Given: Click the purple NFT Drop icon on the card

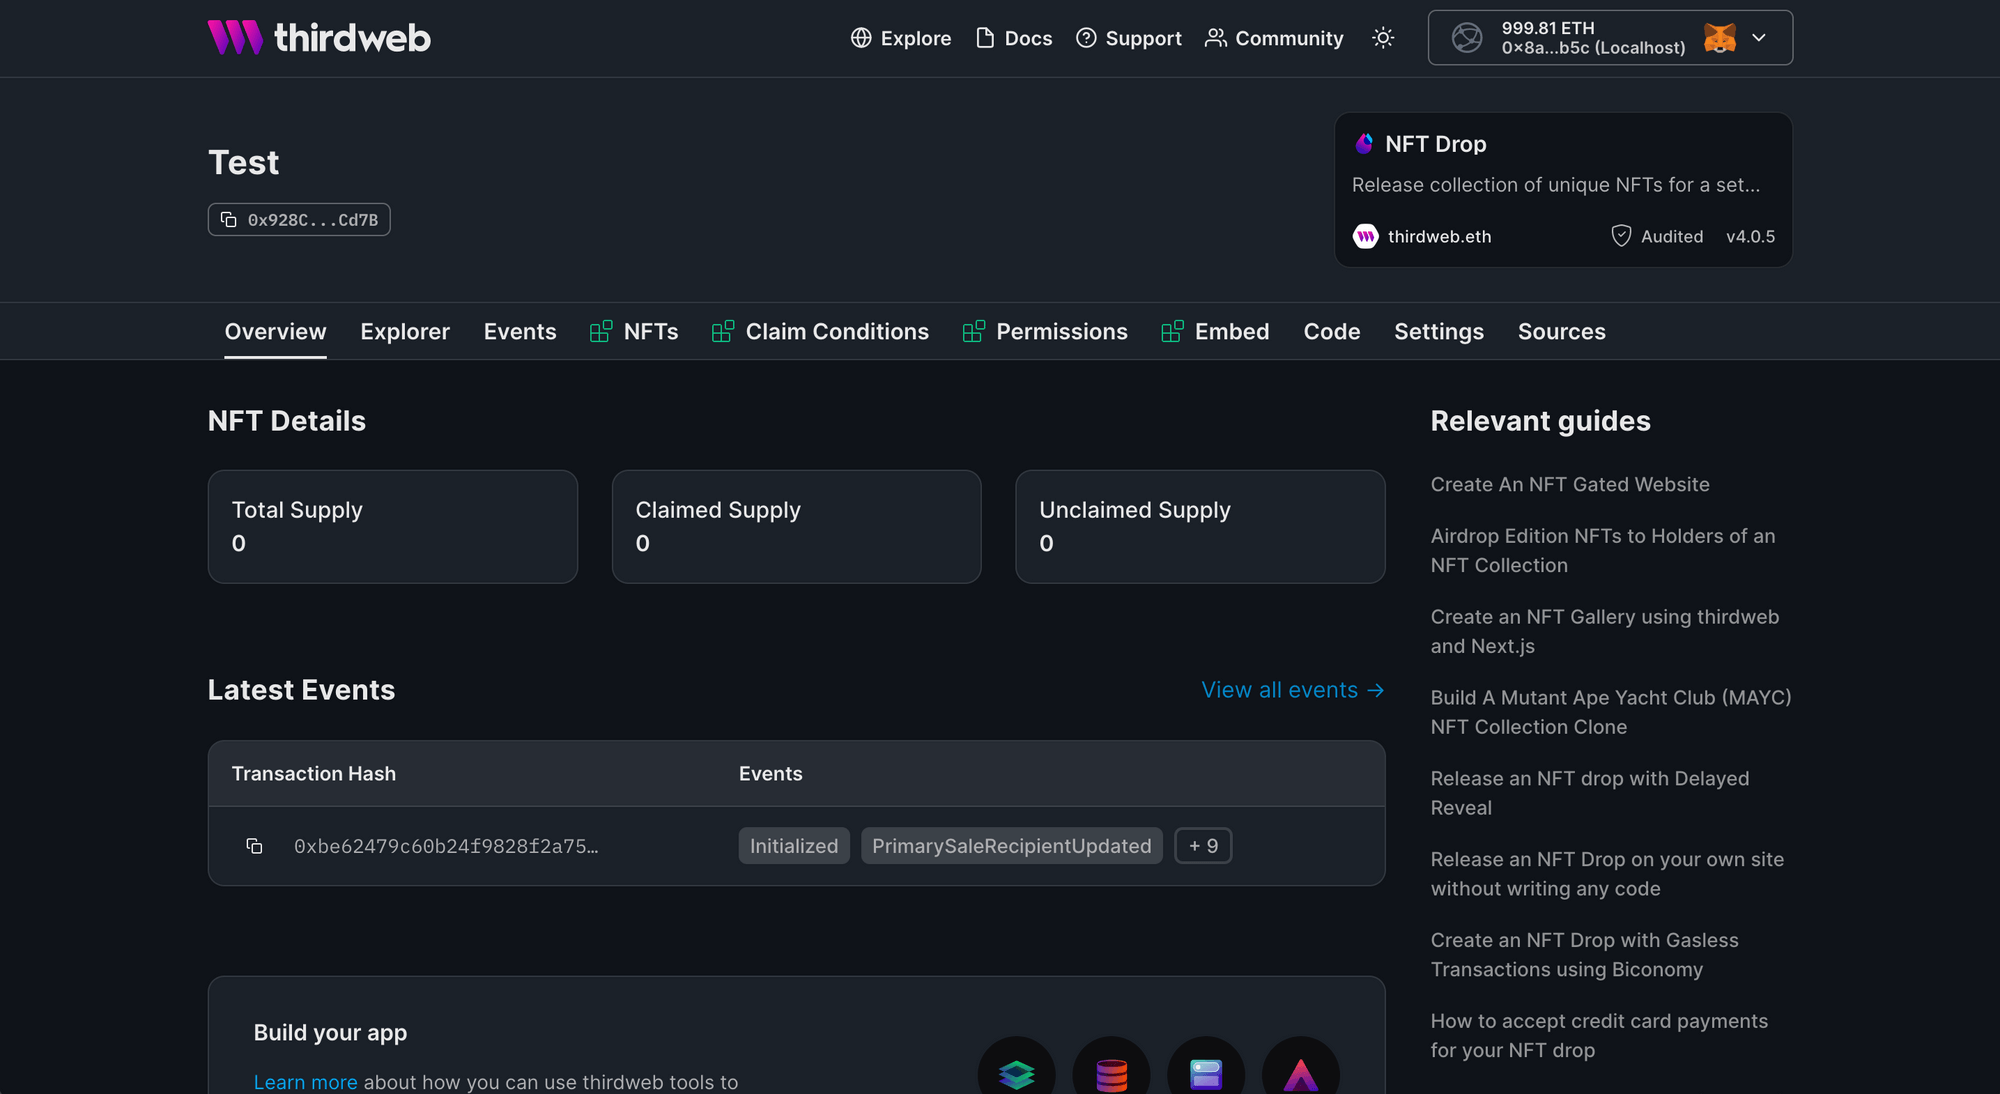Looking at the screenshot, I should pyautogui.click(x=1363, y=143).
